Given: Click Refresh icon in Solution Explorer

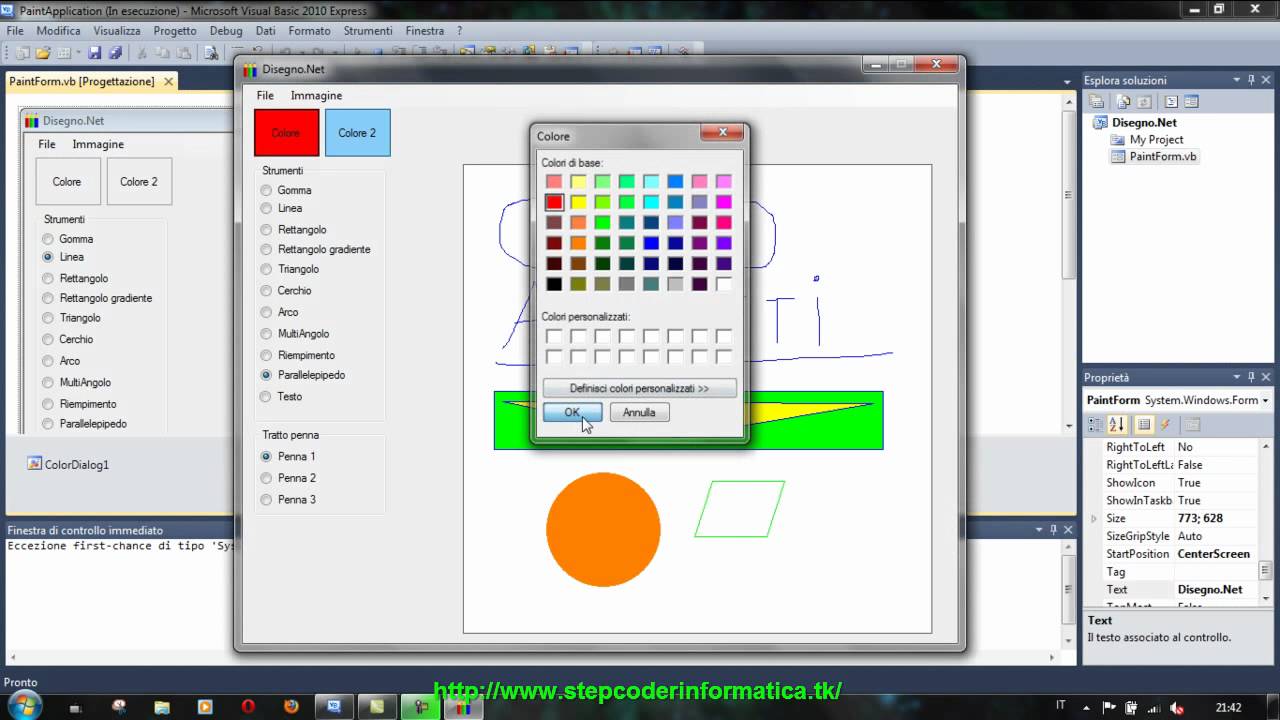Looking at the screenshot, I should [1145, 101].
